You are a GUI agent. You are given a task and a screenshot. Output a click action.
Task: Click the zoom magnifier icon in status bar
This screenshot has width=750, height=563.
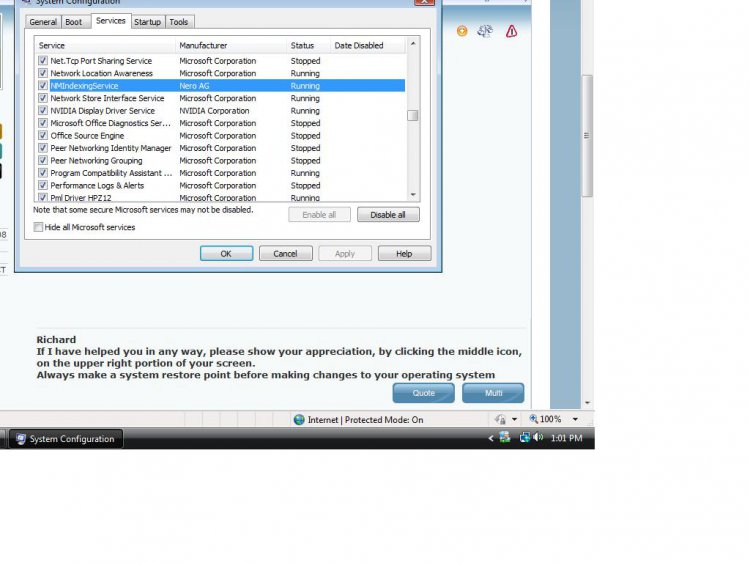(x=533, y=419)
